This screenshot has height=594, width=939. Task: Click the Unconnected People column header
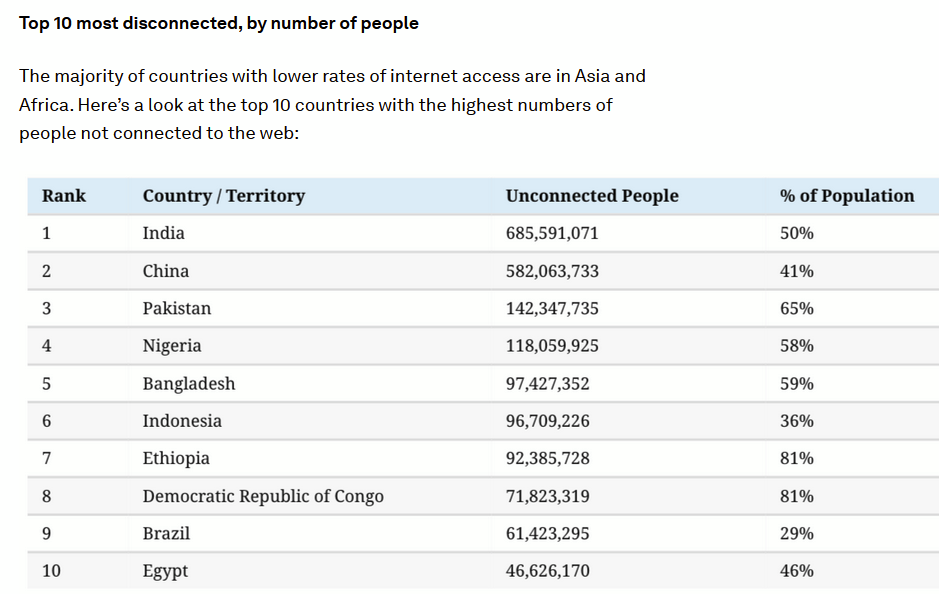[x=592, y=196]
